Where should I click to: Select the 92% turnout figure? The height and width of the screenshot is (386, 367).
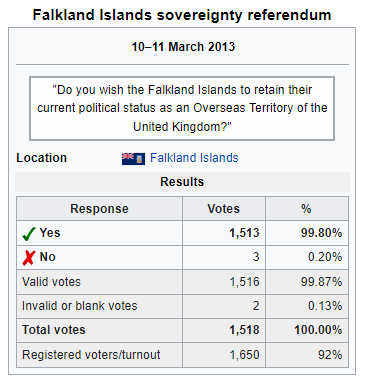[x=330, y=355]
